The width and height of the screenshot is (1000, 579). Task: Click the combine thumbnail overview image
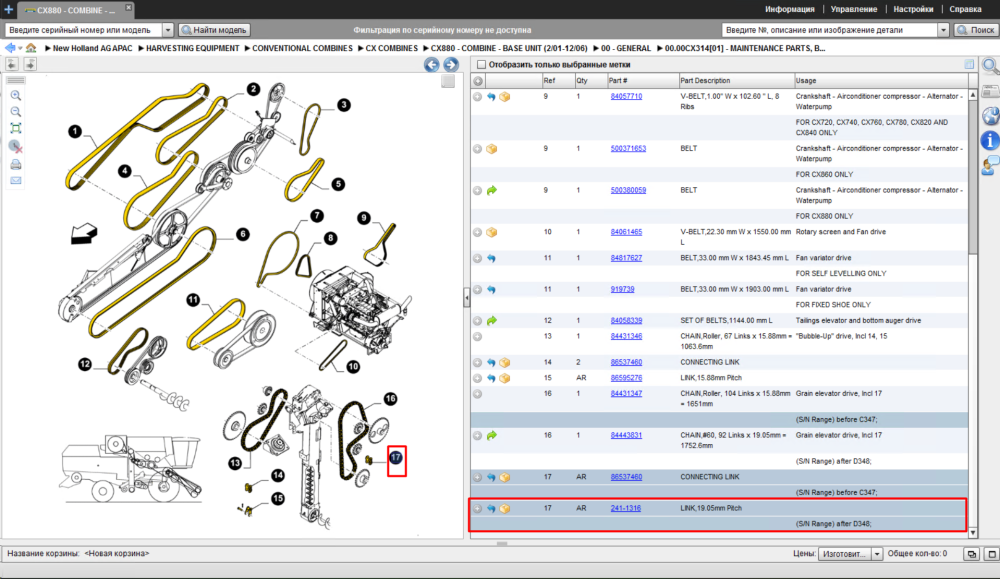coord(131,469)
